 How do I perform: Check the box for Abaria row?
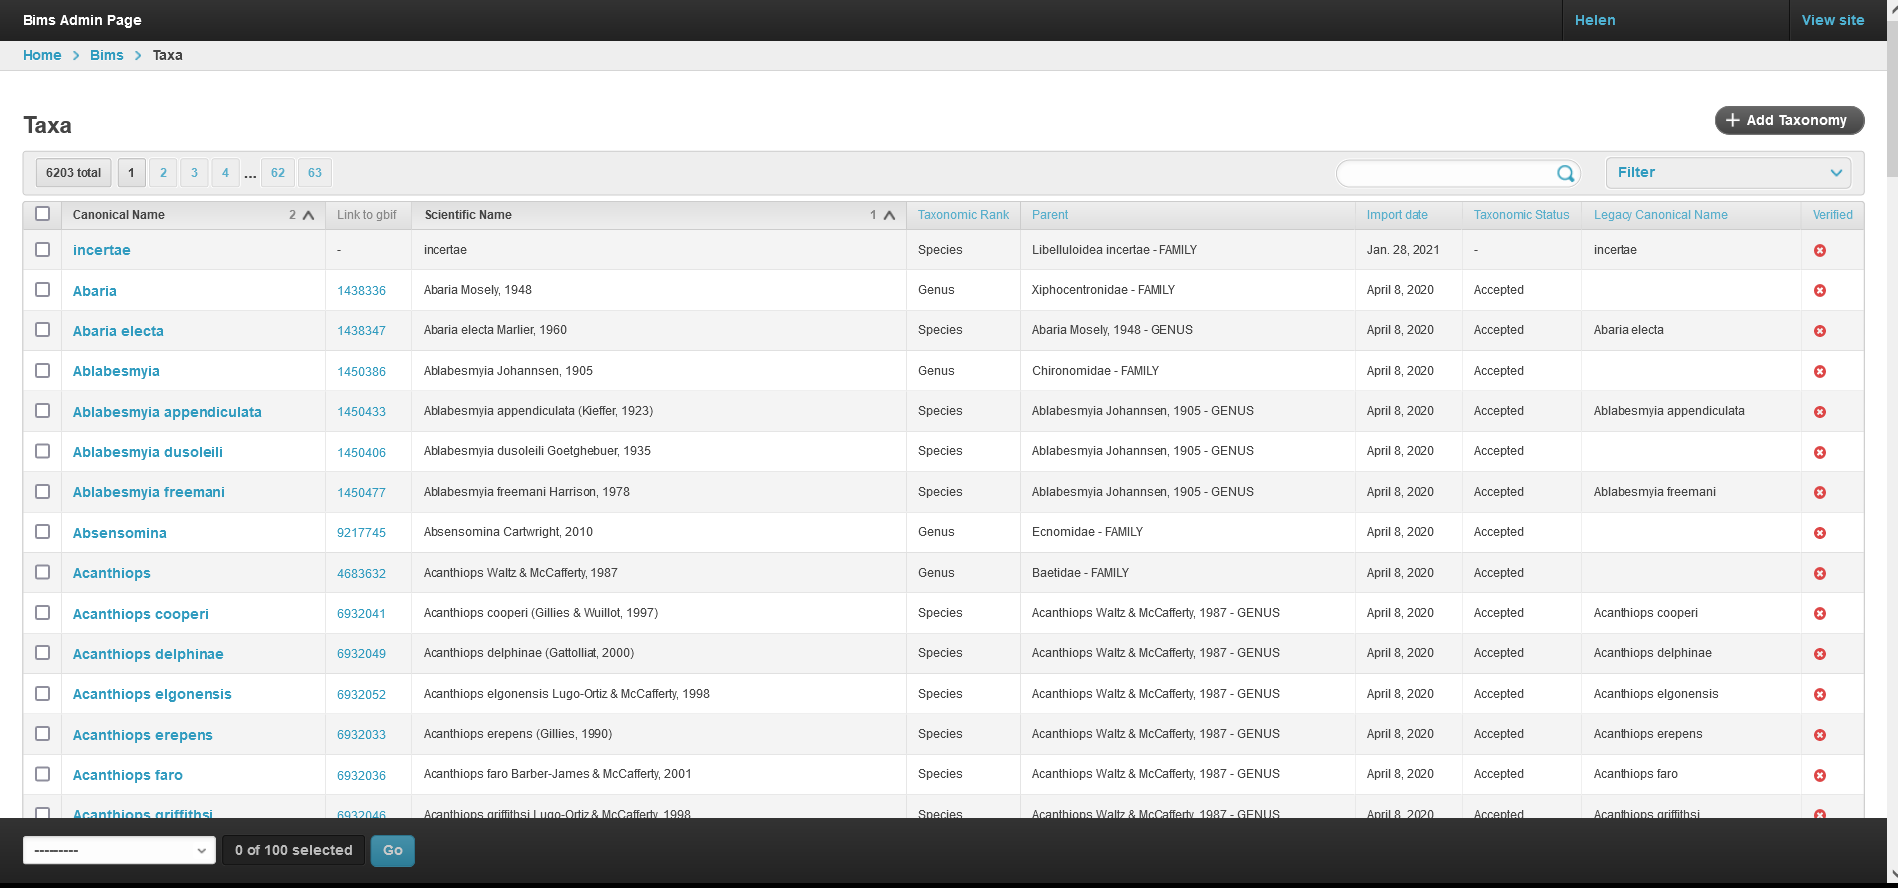[42, 289]
